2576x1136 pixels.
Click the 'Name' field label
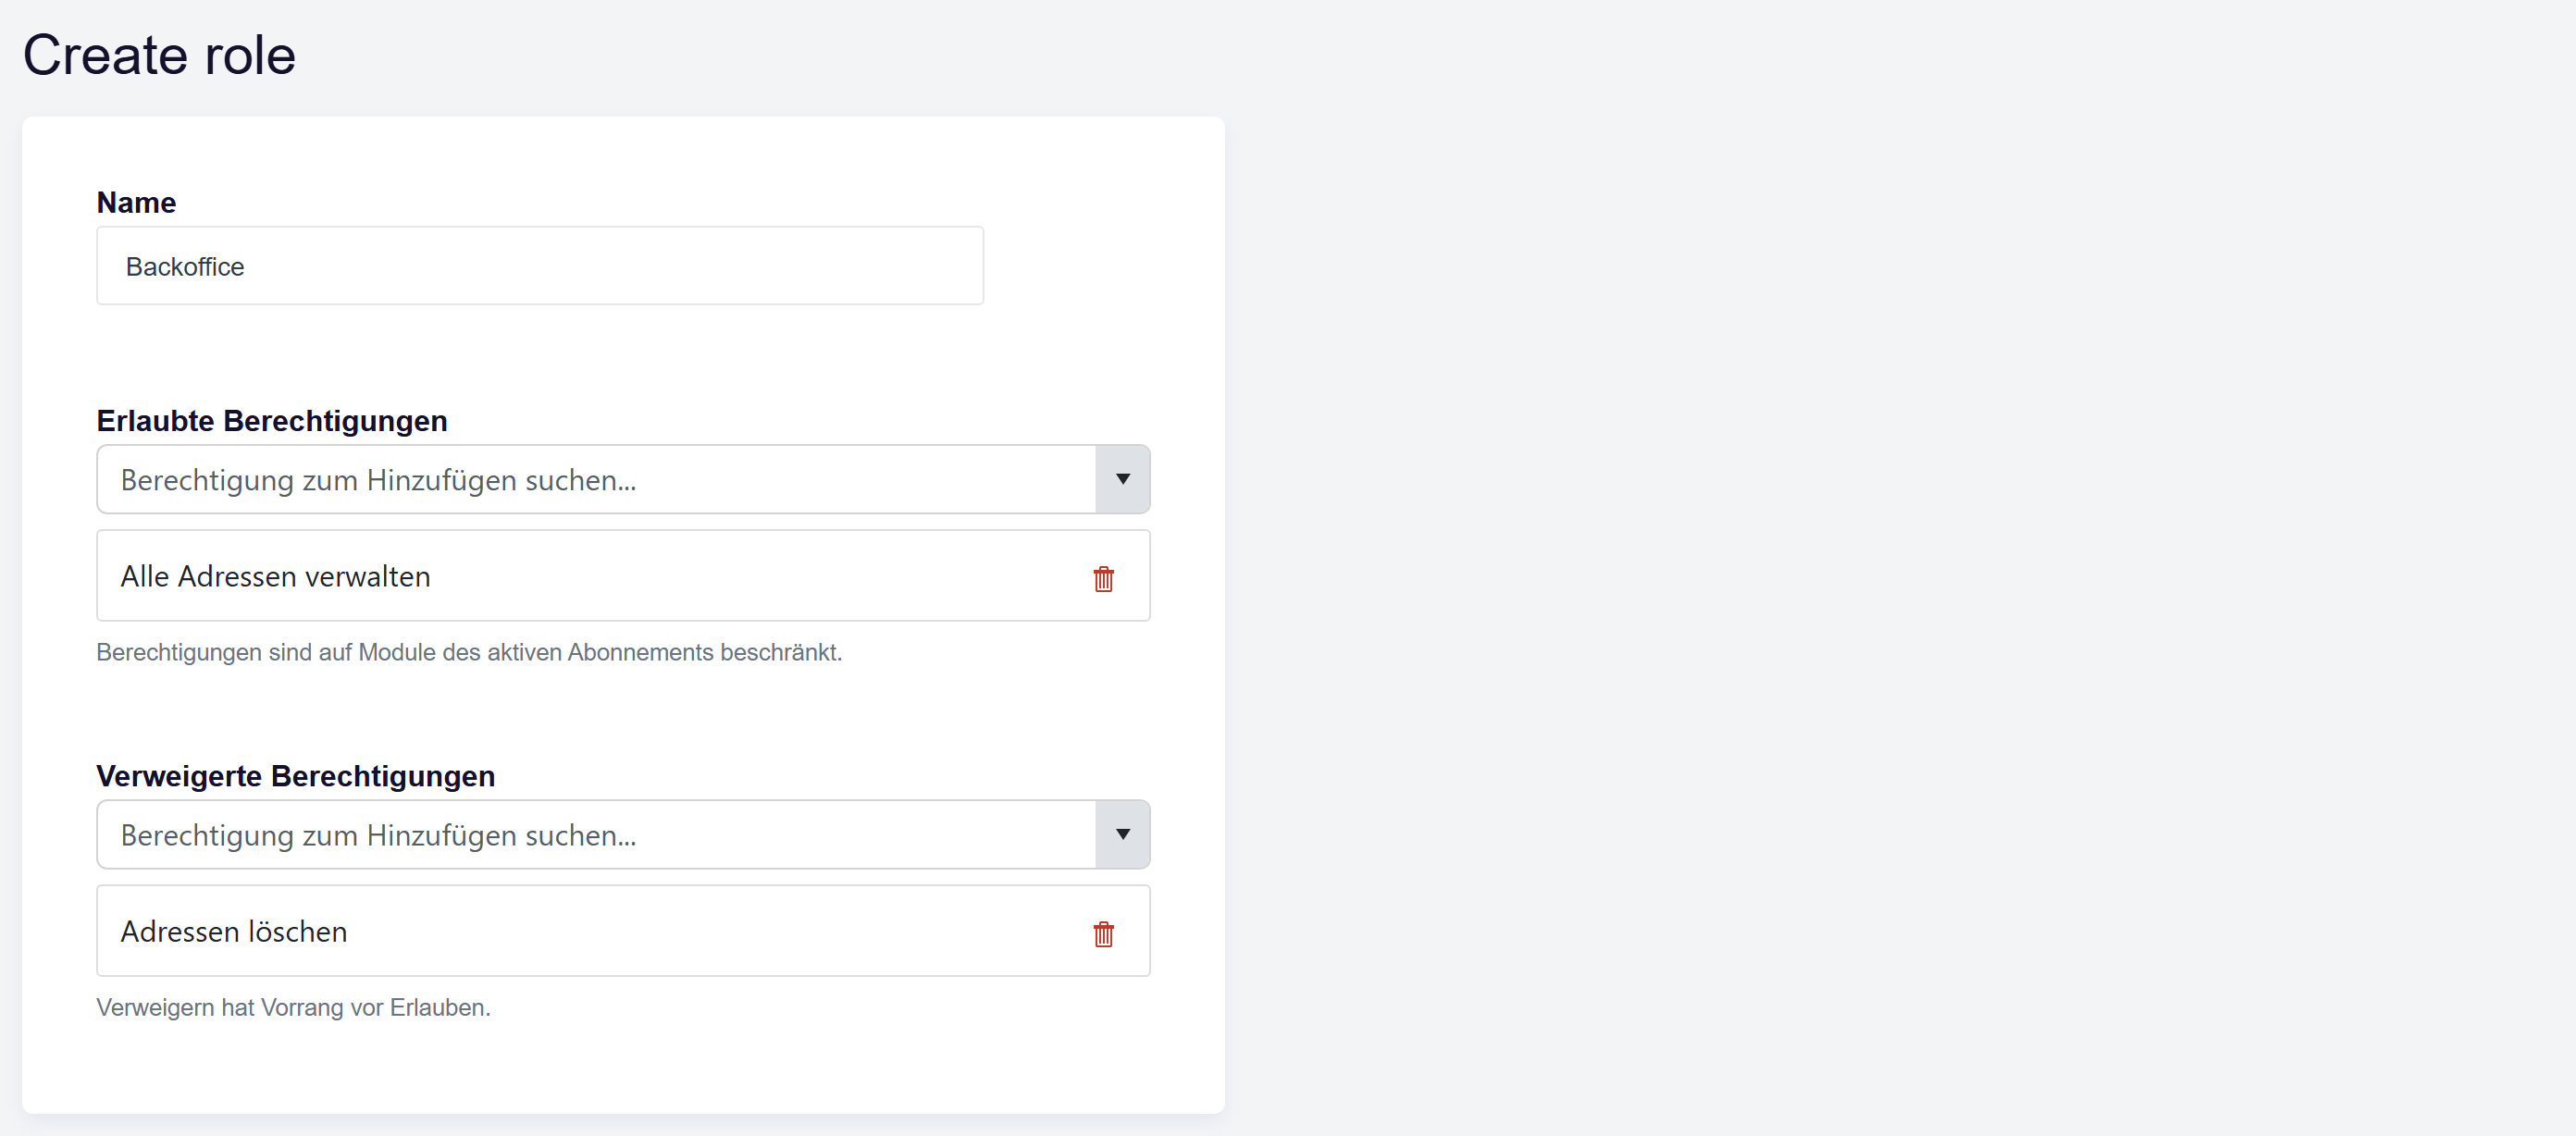pos(136,202)
